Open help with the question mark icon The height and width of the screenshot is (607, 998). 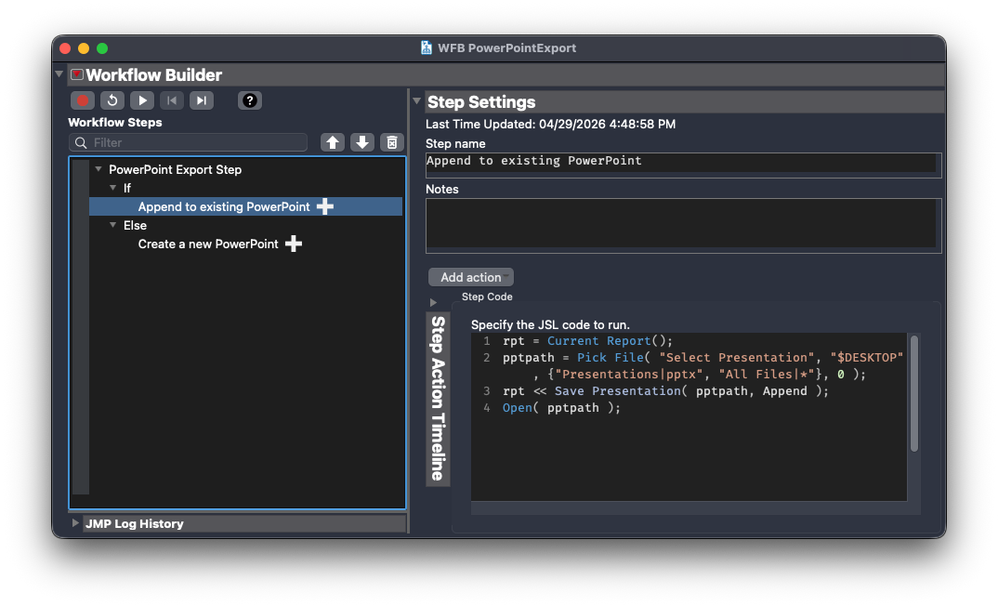click(250, 101)
